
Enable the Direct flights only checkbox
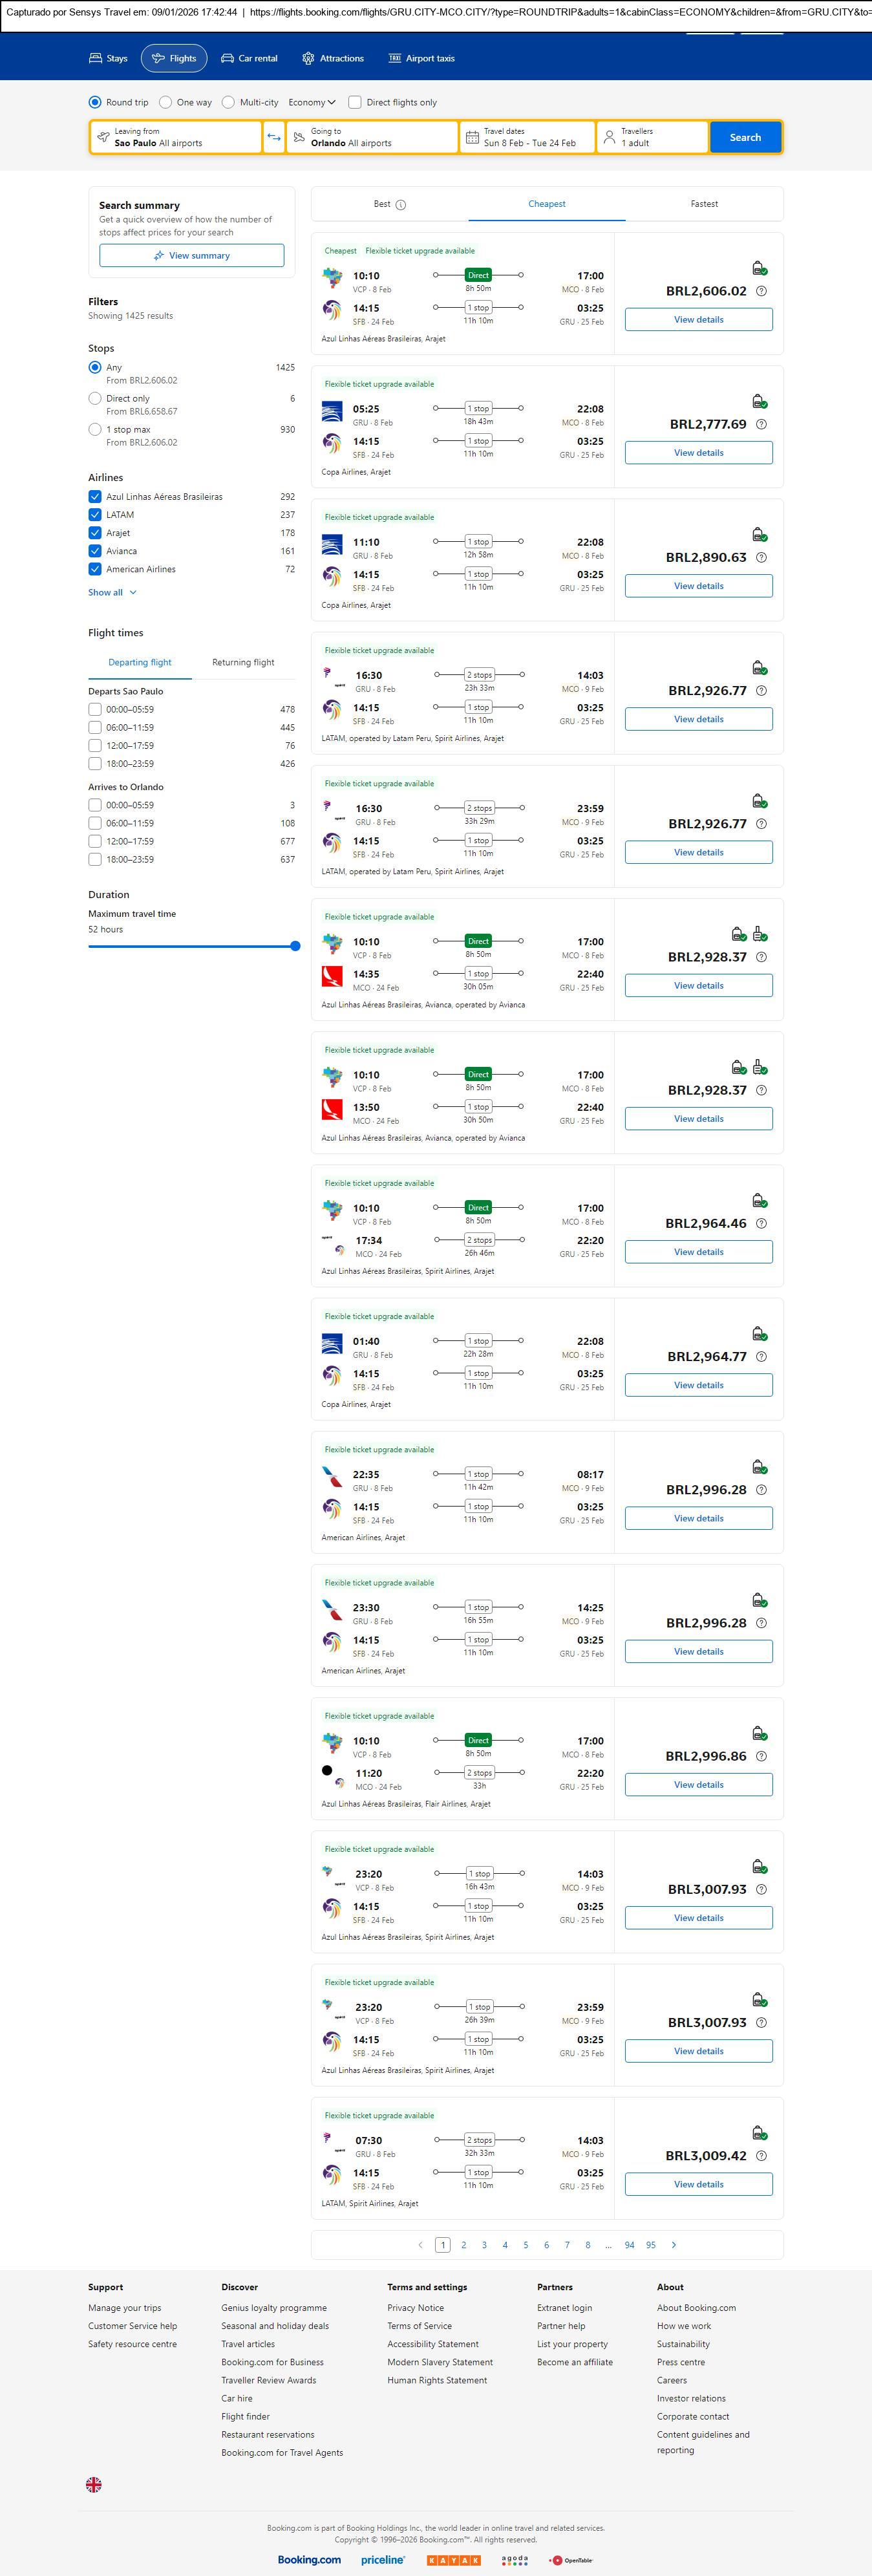(x=355, y=102)
